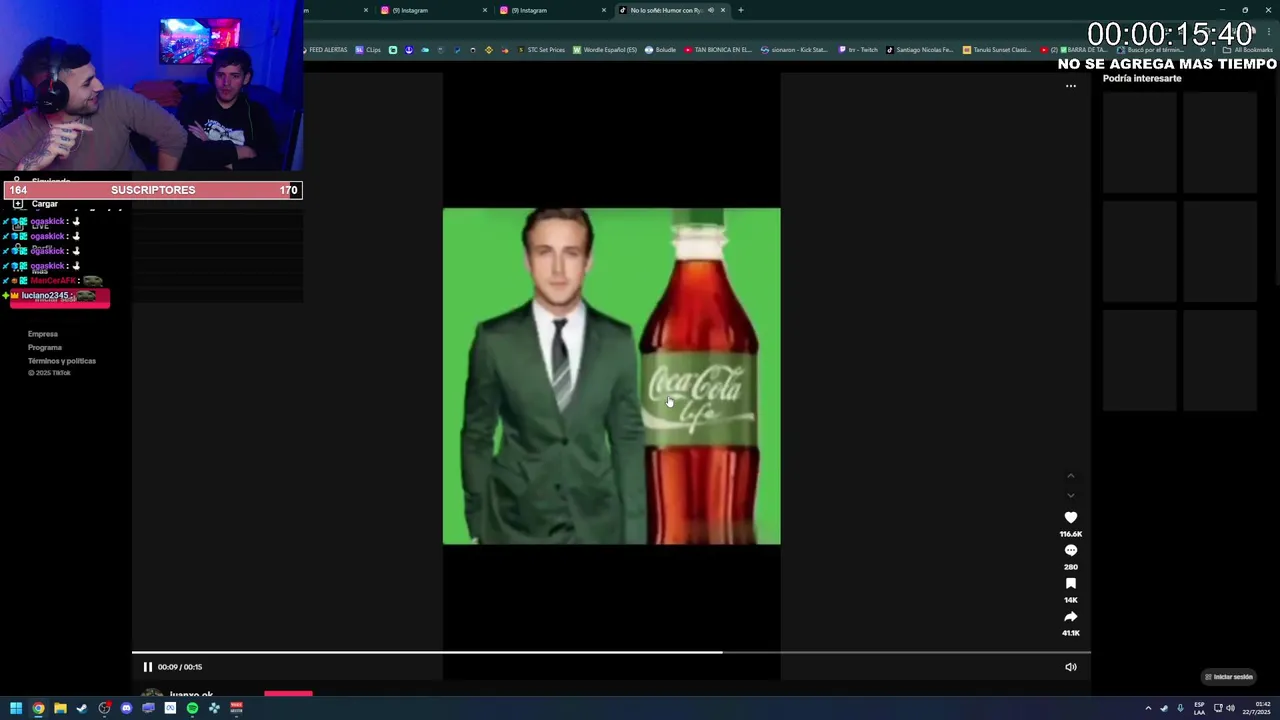Open the STC Set Prices bookmark
Screen dimensions: 1280x720
point(541,50)
